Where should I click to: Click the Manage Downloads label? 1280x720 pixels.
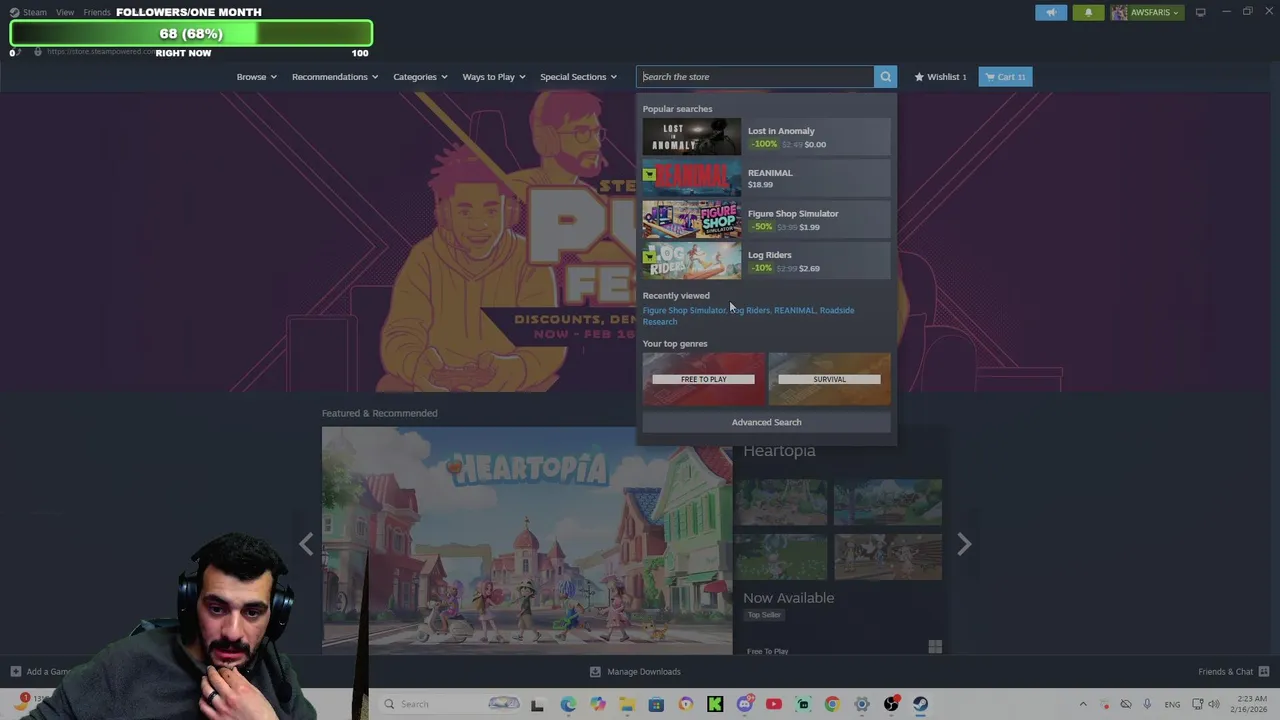click(643, 672)
